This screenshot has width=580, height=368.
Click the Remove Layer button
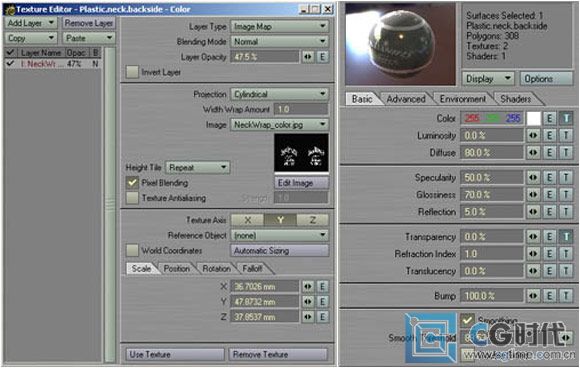click(89, 23)
